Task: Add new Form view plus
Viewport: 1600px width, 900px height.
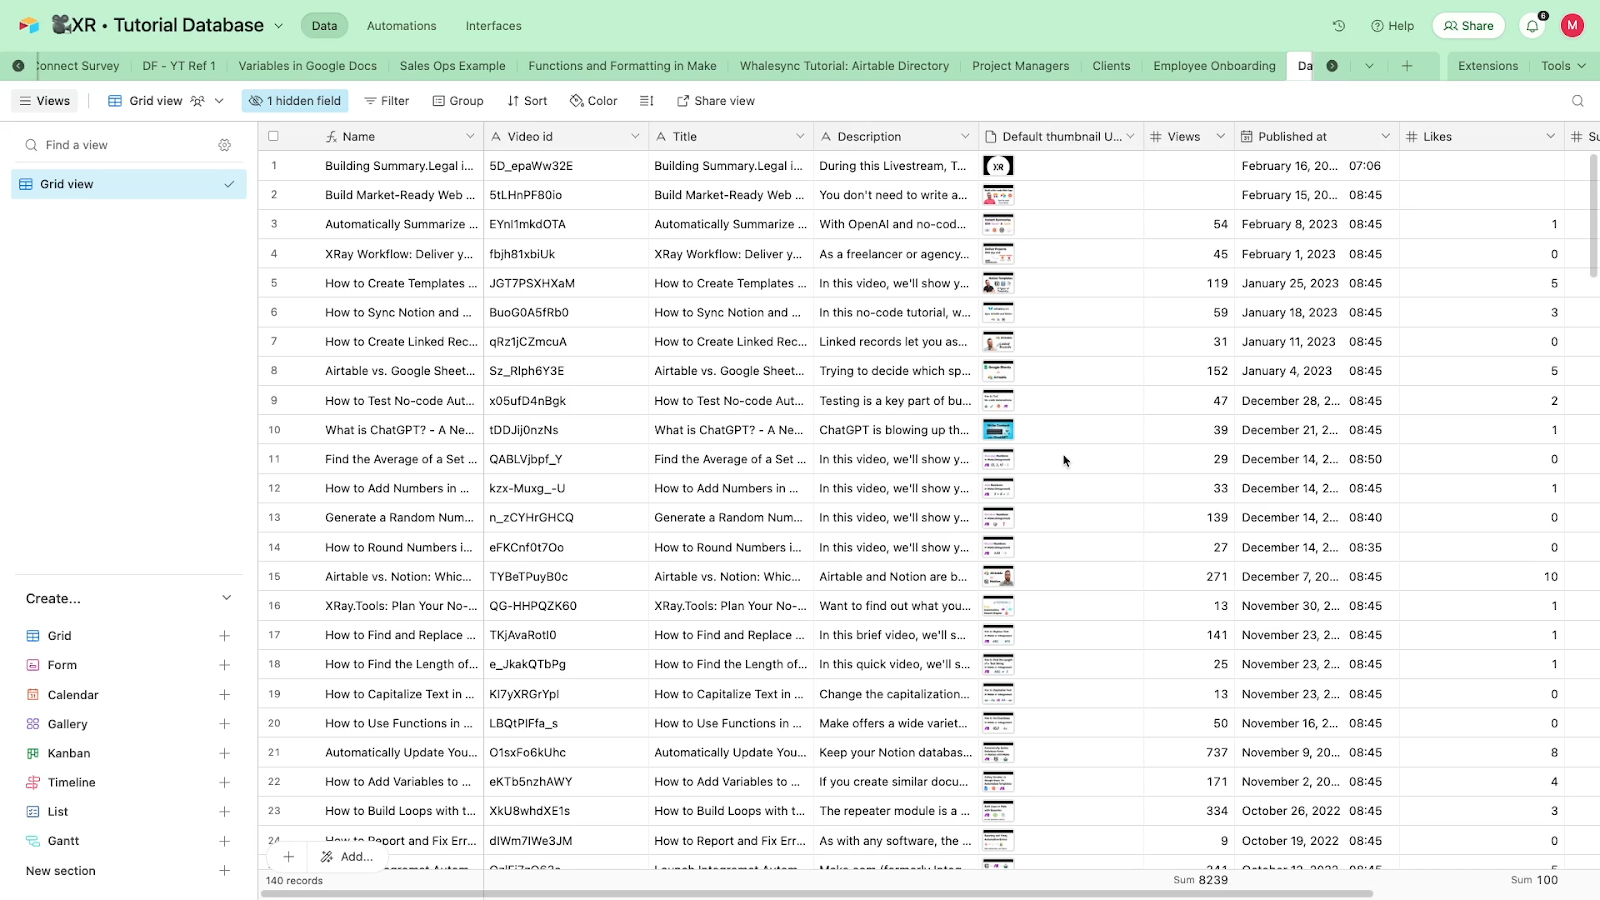Action: (225, 665)
